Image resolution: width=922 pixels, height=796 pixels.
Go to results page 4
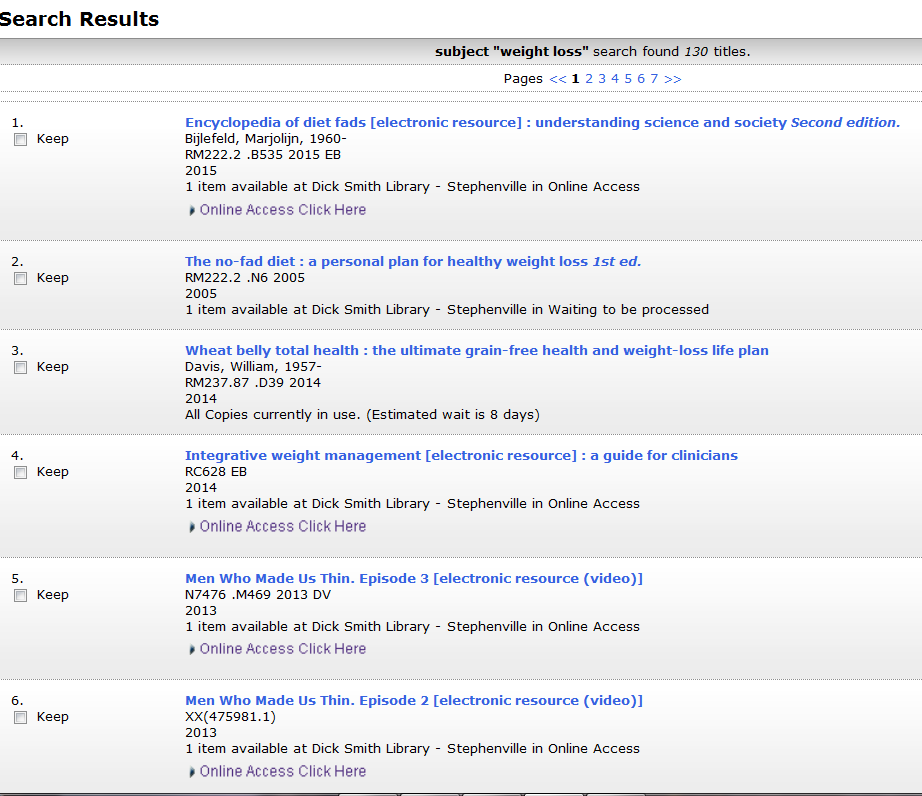(614, 79)
